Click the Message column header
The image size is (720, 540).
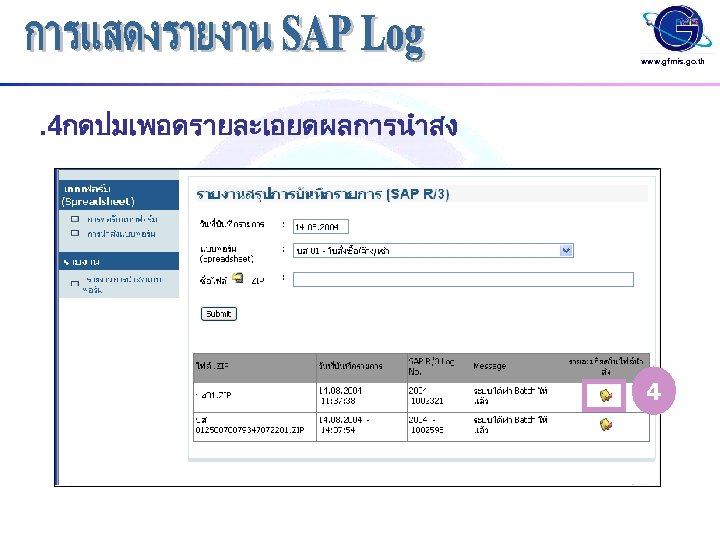[x=489, y=366]
